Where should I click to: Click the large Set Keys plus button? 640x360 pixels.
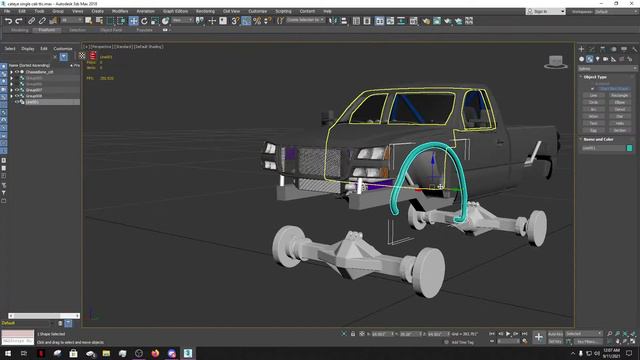click(539, 337)
